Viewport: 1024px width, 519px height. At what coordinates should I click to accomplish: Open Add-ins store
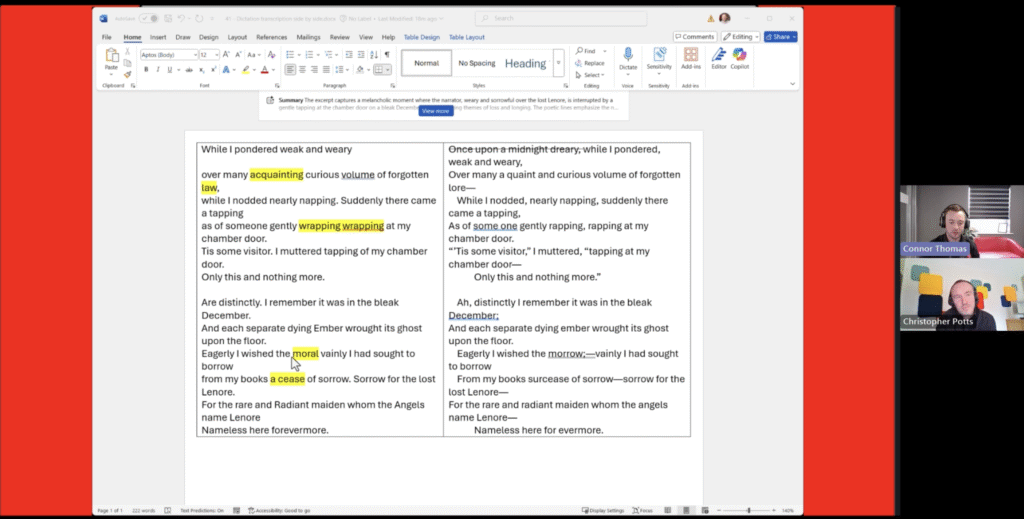click(x=690, y=59)
